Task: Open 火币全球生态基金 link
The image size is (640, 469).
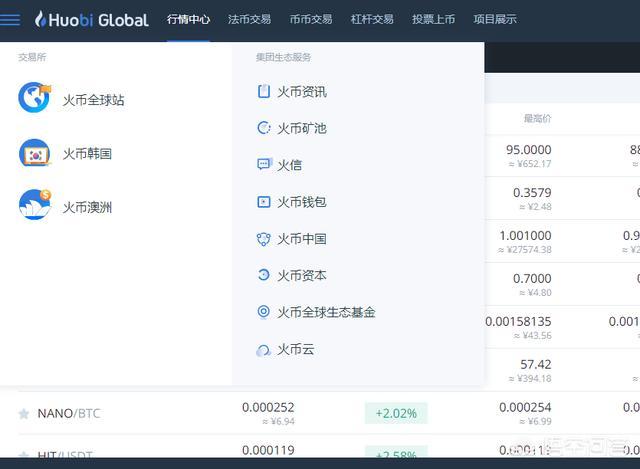Action: point(326,312)
